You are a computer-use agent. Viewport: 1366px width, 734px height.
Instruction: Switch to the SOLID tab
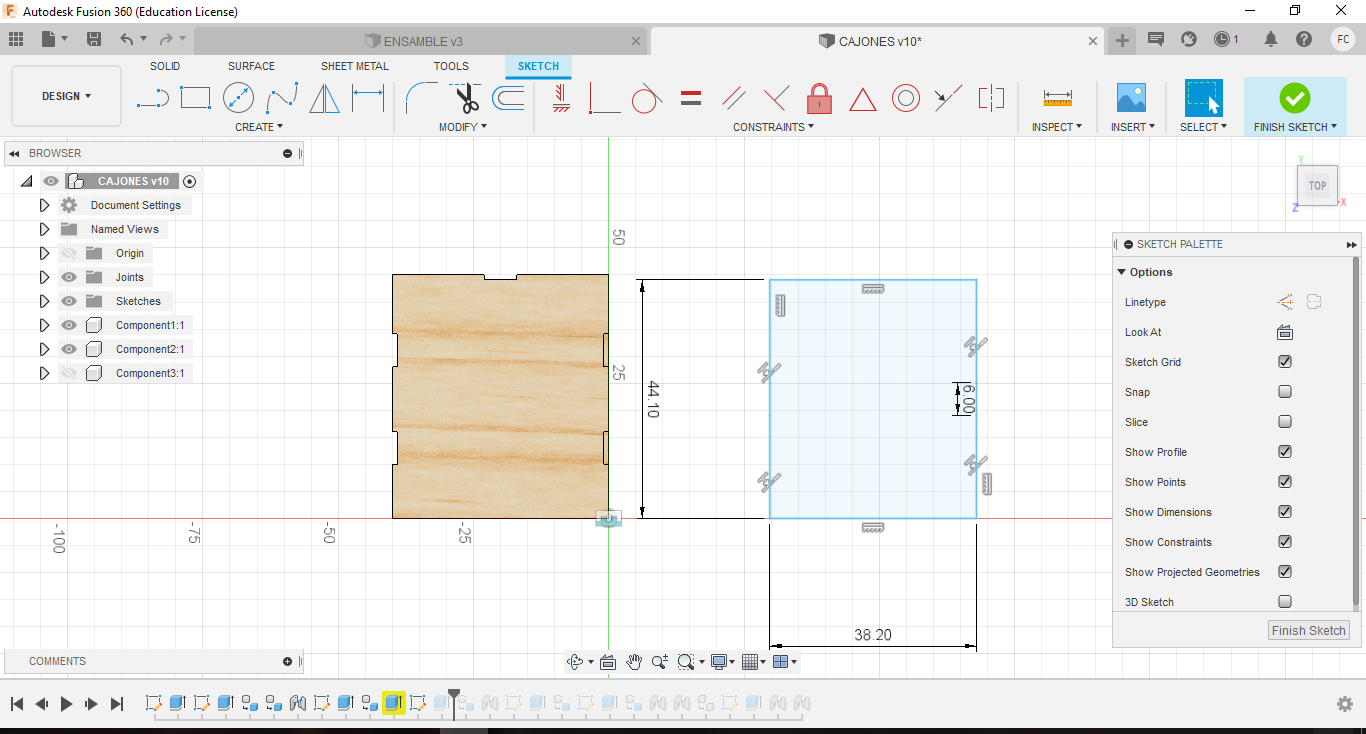[165, 66]
